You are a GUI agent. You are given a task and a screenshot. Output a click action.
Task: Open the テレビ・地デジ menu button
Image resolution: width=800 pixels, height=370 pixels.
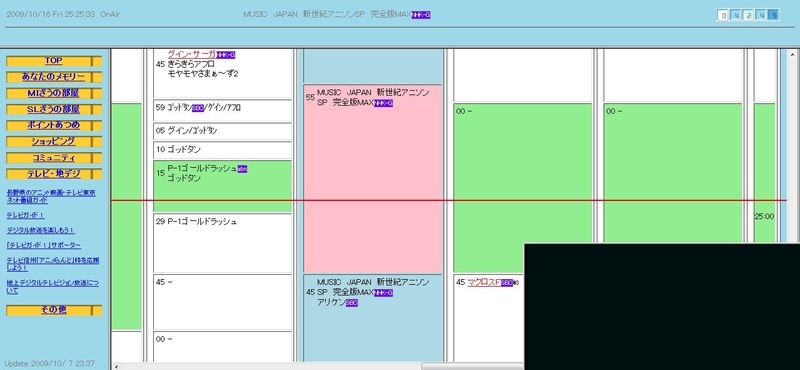coord(54,174)
